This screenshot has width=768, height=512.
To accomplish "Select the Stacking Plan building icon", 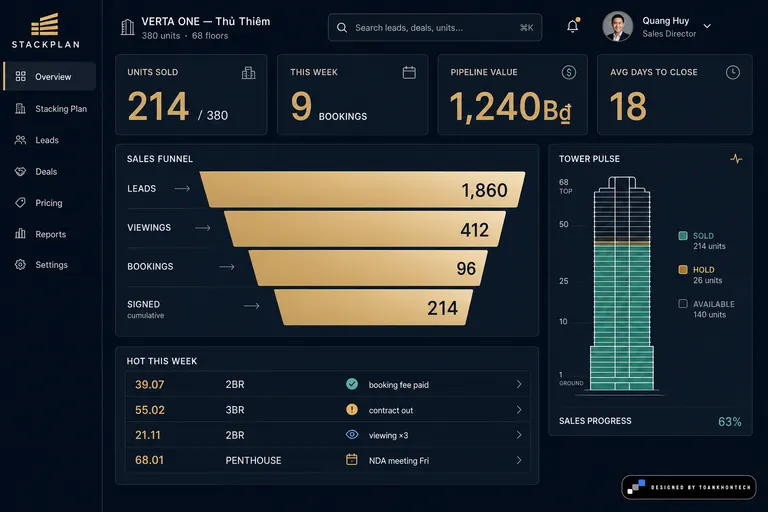I will (x=20, y=108).
